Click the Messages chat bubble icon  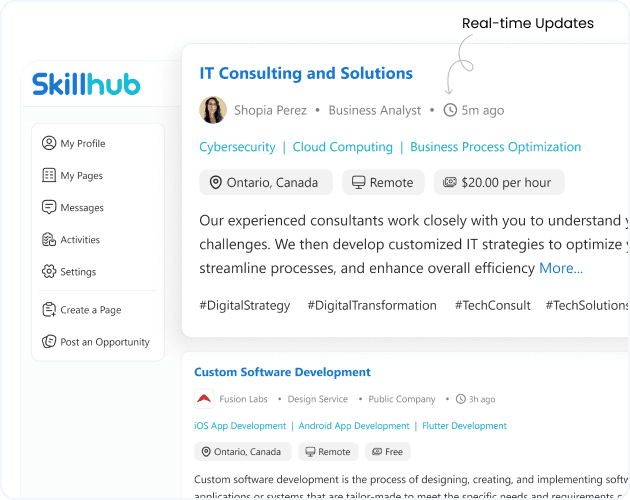click(x=49, y=207)
